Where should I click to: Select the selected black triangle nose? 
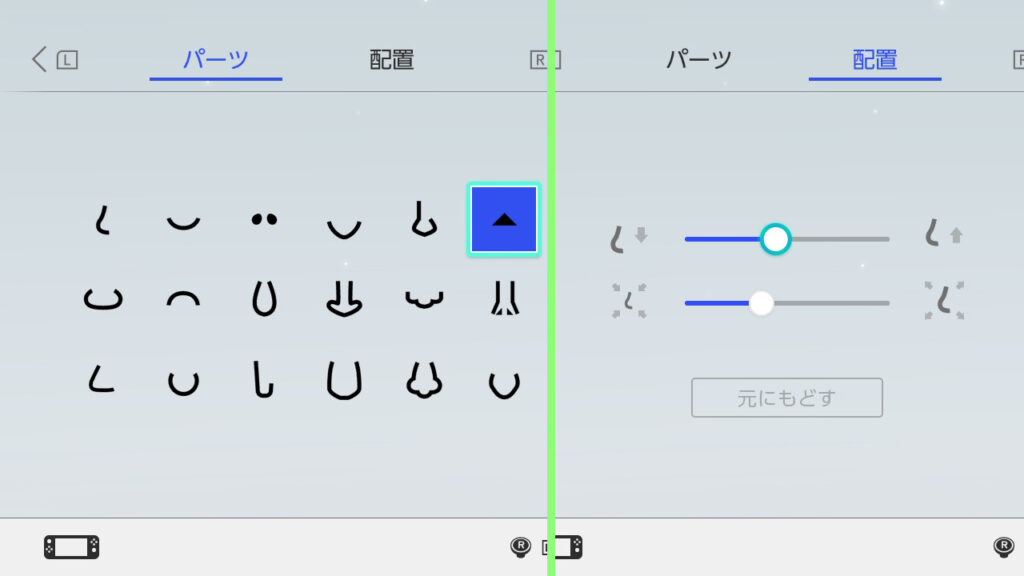click(504, 219)
